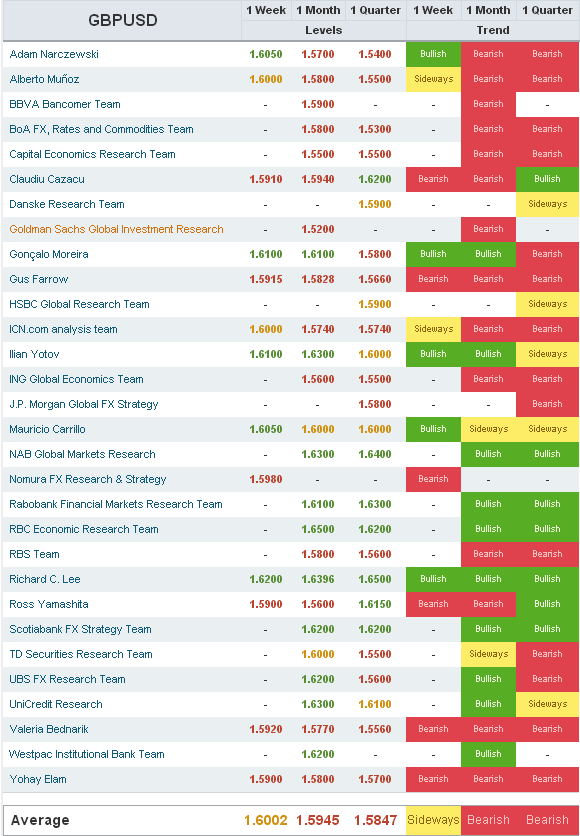The height and width of the screenshot is (836, 580).
Task: Select 1 Month header under Trend
Action: (x=488, y=10)
